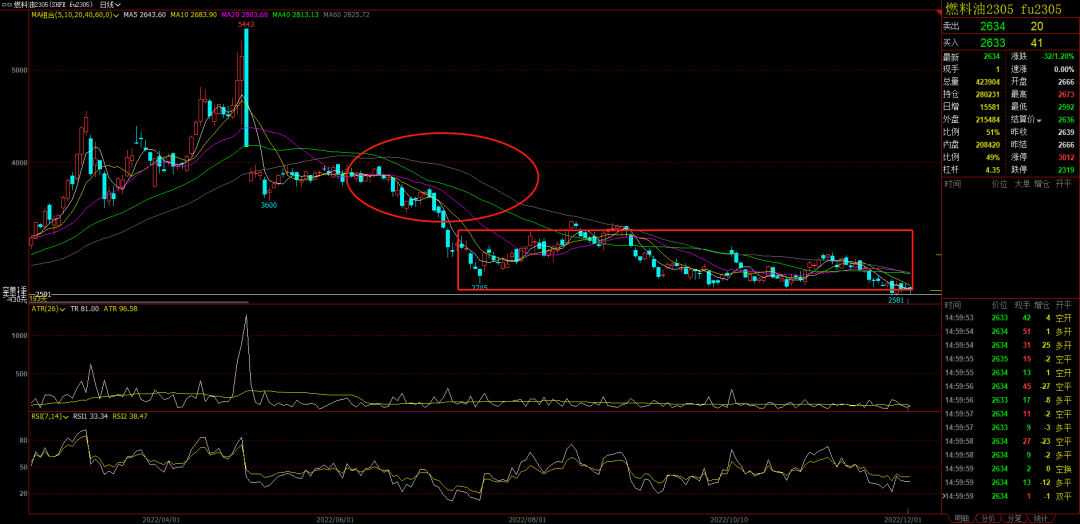Image resolution: width=1080 pixels, height=524 pixels.
Task: Select the tick row with 现手 45
Action: click(1008, 386)
